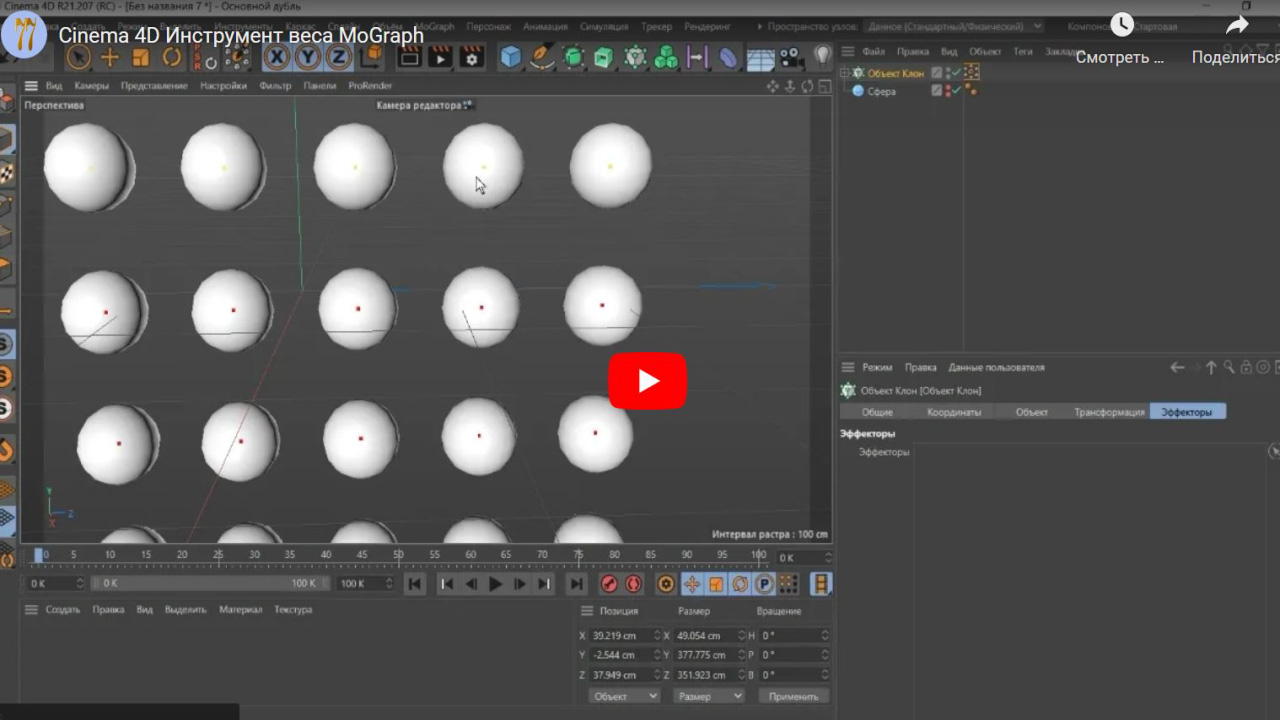Open the Размер dropdown in the coordinates panel
Image resolution: width=1280 pixels, height=720 pixels.
coord(708,695)
